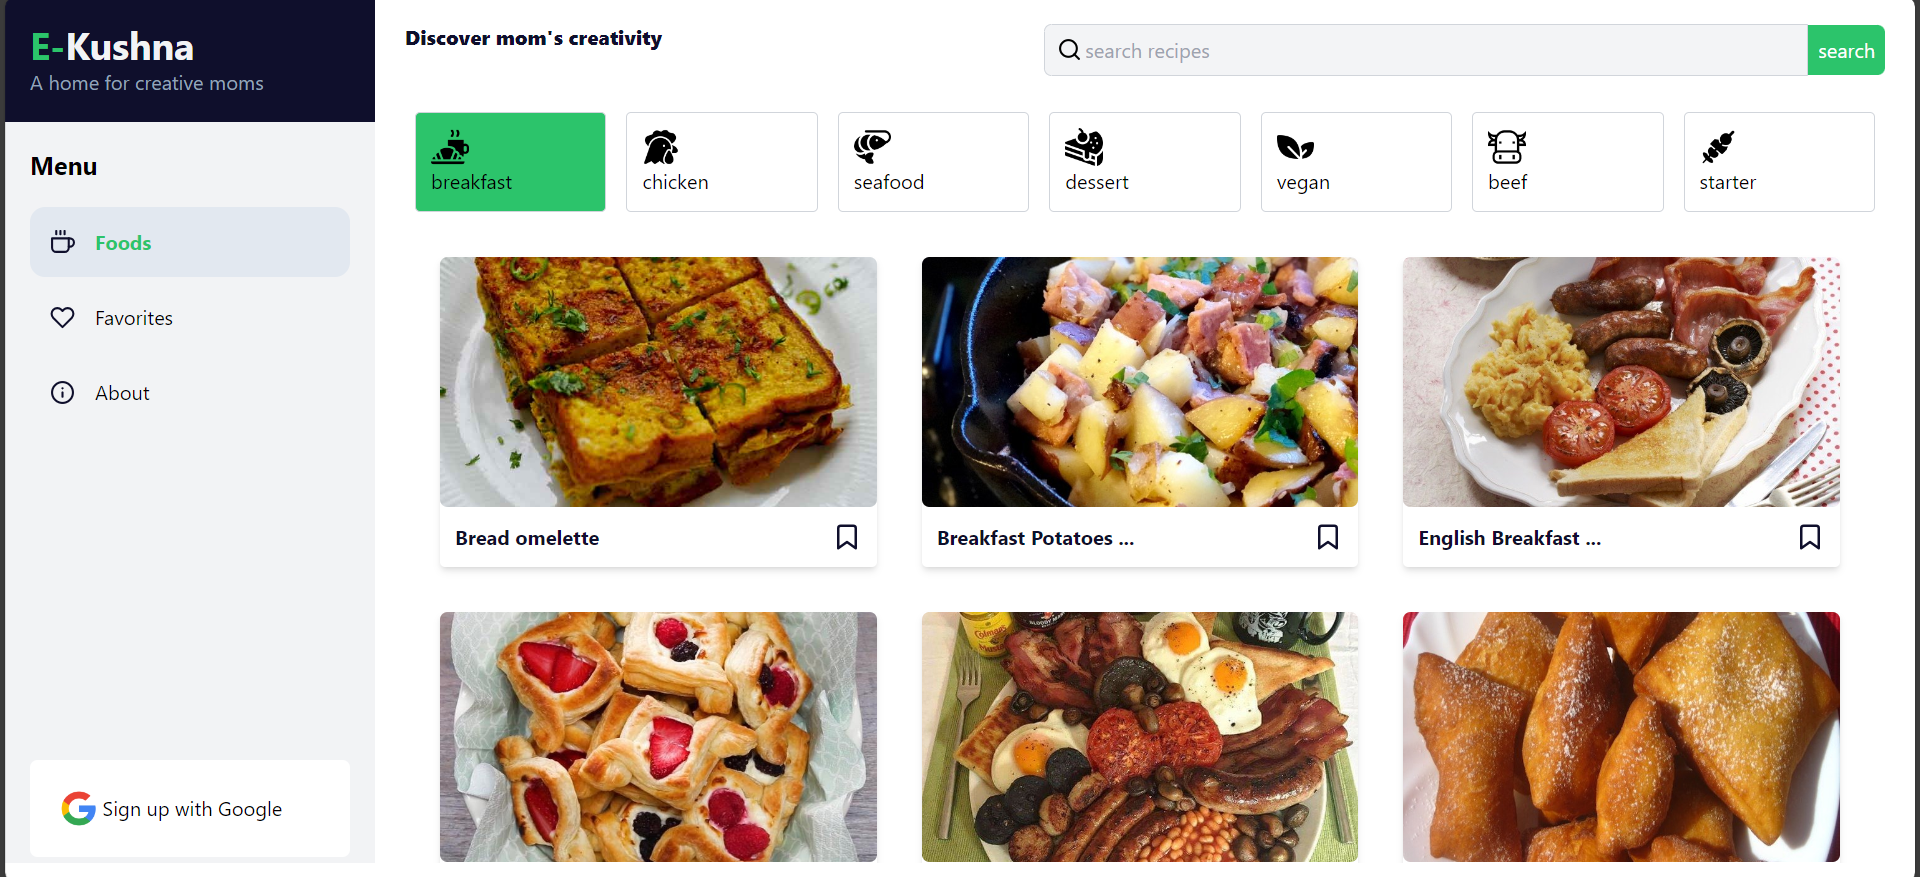Open the Foods menu item
1920x877 pixels.
tap(190, 242)
